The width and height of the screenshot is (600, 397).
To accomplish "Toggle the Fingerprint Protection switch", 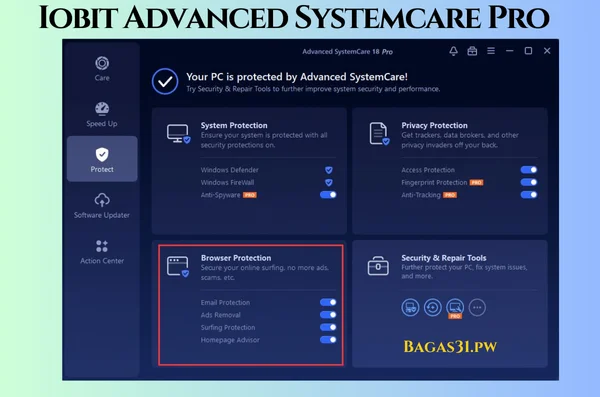I will [x=529, y=182].
